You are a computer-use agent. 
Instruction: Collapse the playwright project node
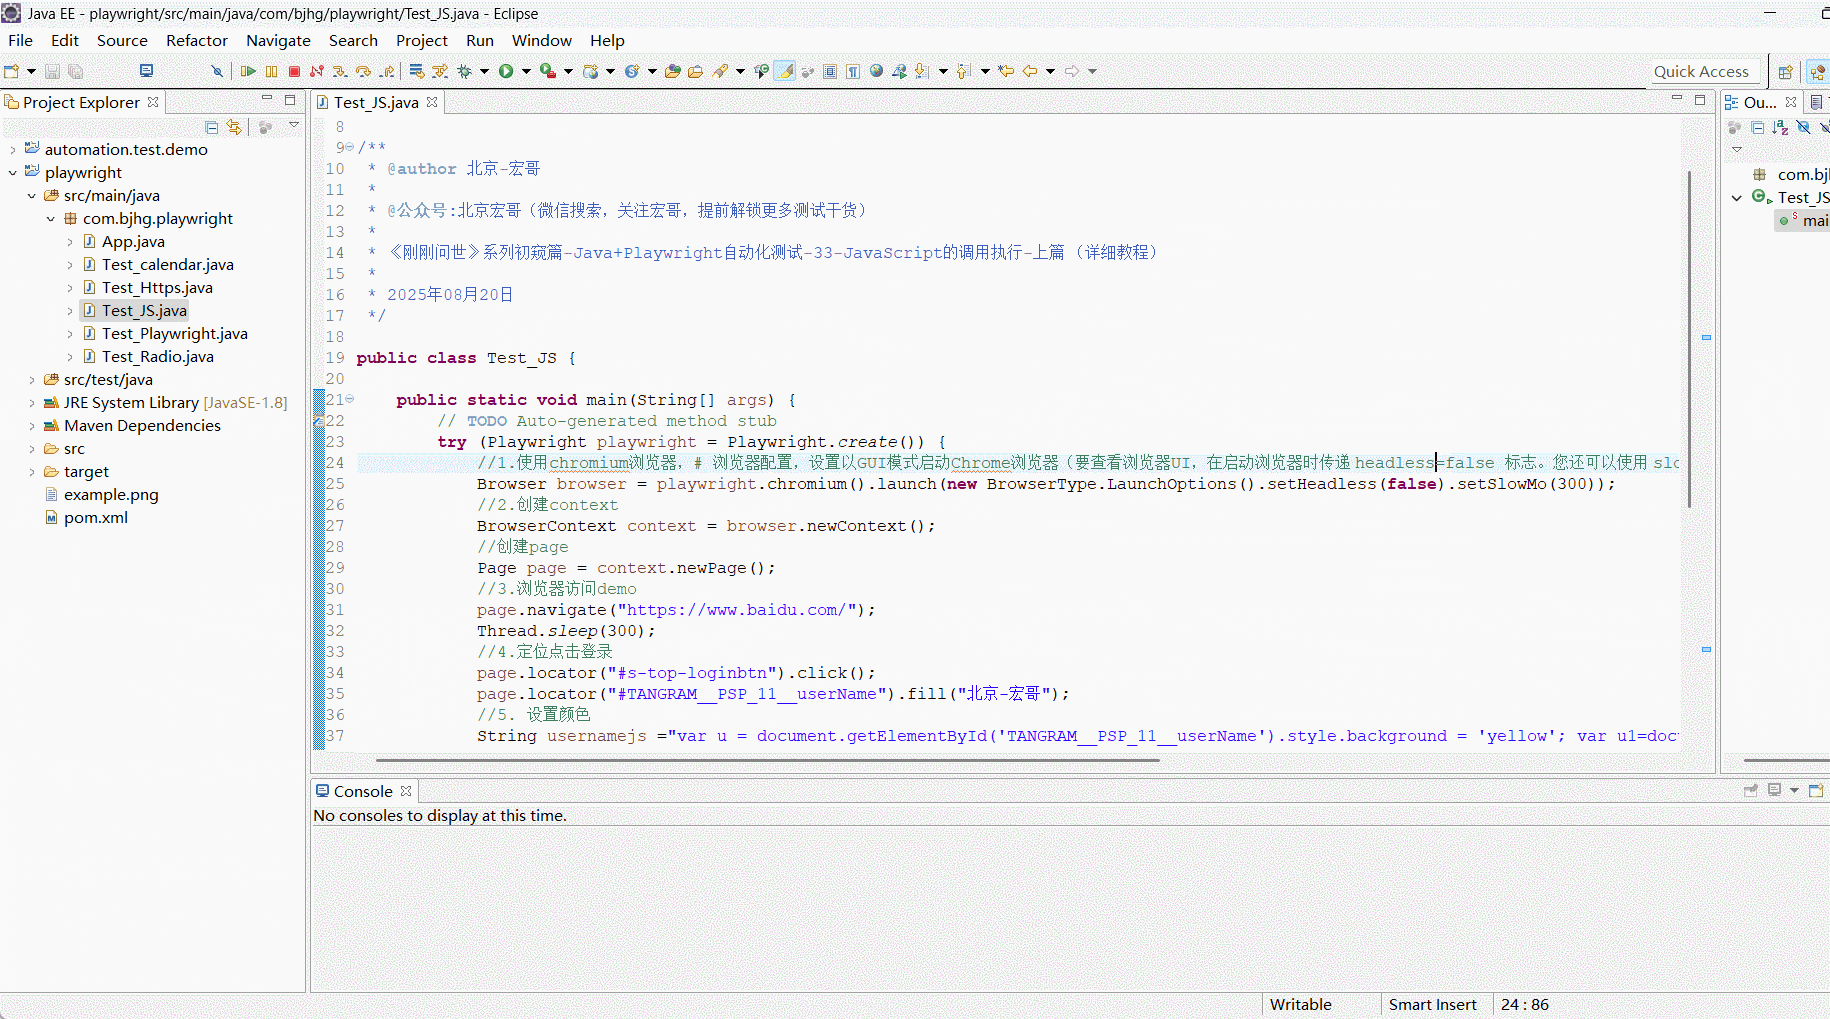(13, 173)
